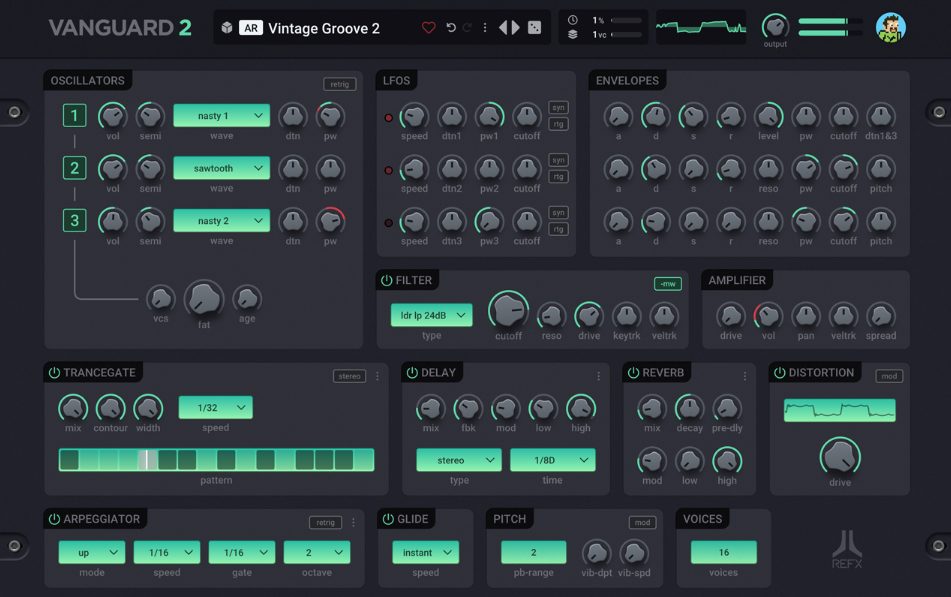
Task: Click the filter cutoff knob
Action: click(x=508, y=311)
